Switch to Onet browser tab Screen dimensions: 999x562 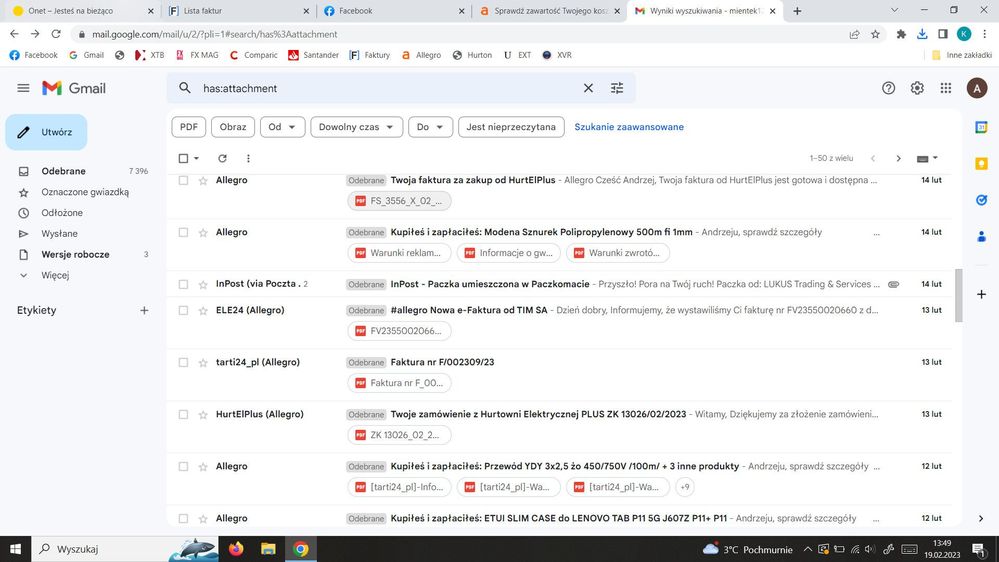(82, 11)
